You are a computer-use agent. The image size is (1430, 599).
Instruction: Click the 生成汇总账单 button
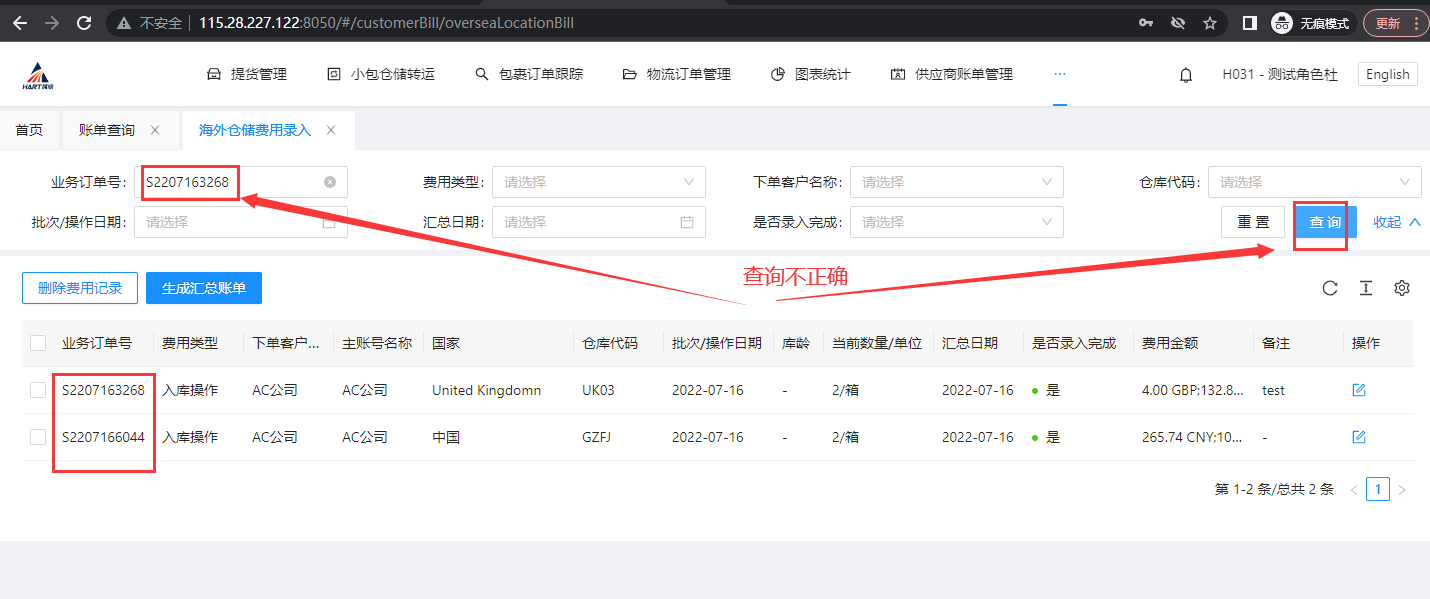pos(204,288)
